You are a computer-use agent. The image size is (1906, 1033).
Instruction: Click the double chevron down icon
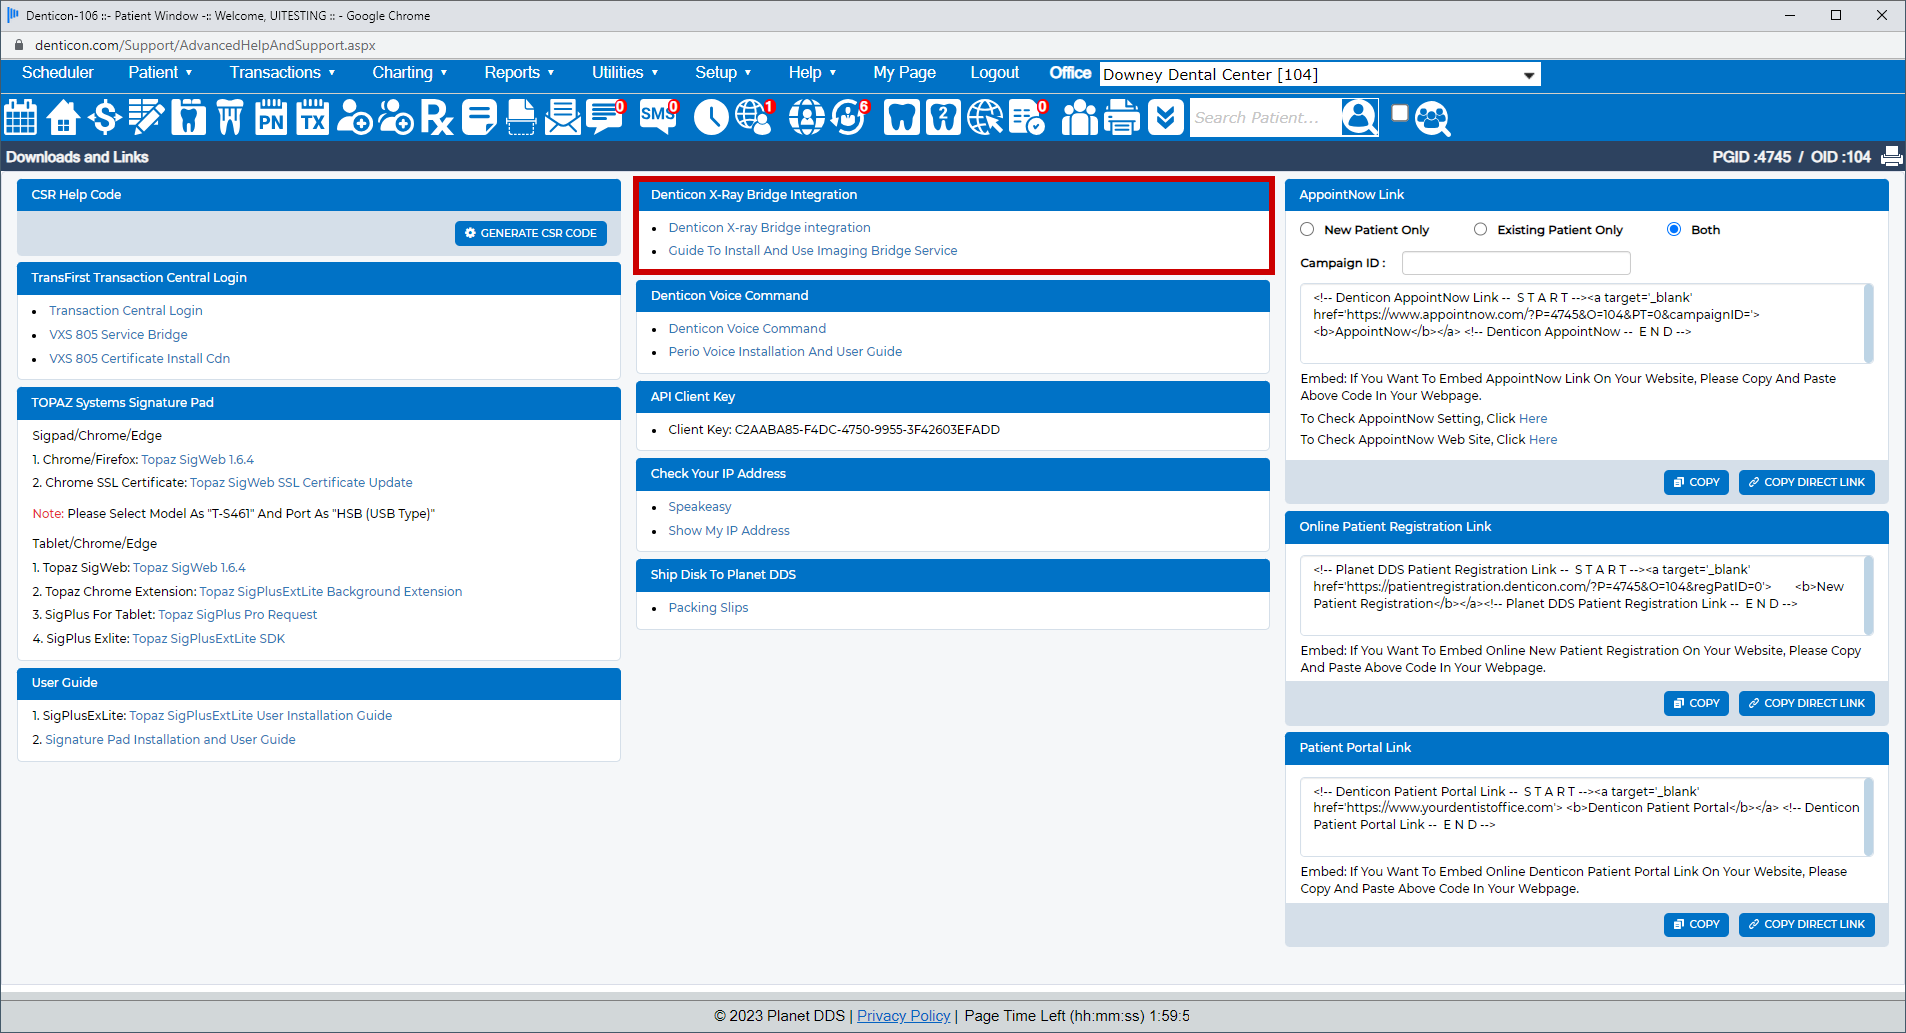(x=1165, y=117)
